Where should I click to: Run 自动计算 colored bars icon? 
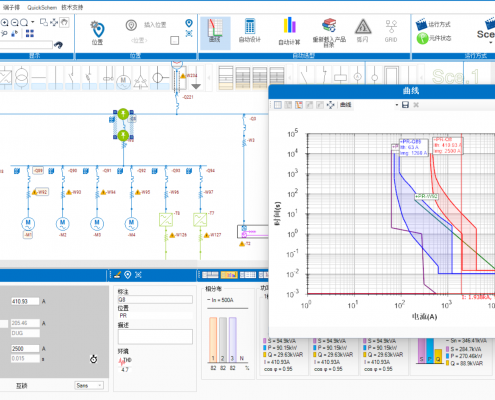289,31
